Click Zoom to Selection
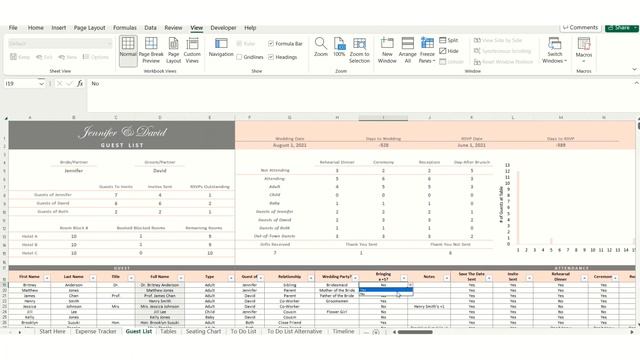The height and width of the screenshot is (360, 640). pyautogui.click(x=359, y=50)
